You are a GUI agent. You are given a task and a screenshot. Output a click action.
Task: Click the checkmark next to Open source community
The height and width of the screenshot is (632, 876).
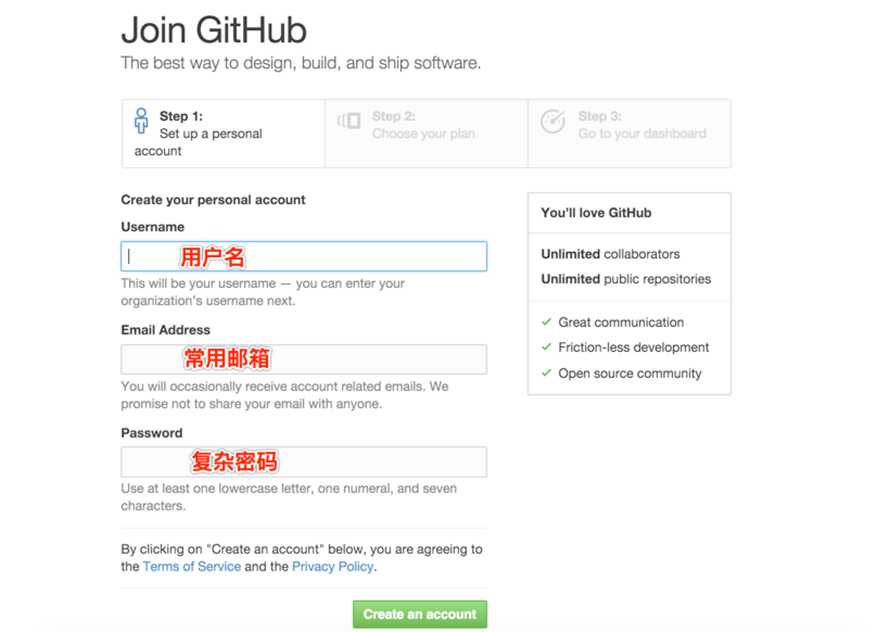pos(546,373)
